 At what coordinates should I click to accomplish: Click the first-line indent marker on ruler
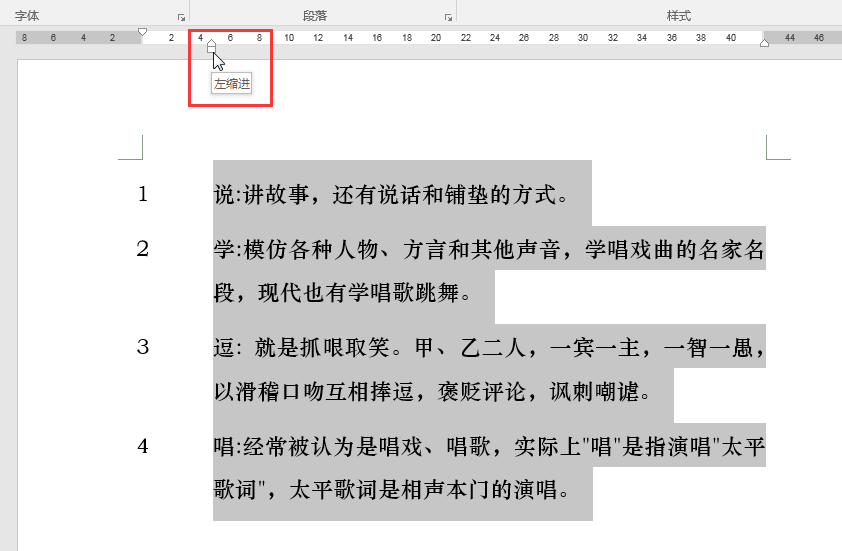point(142,32)
